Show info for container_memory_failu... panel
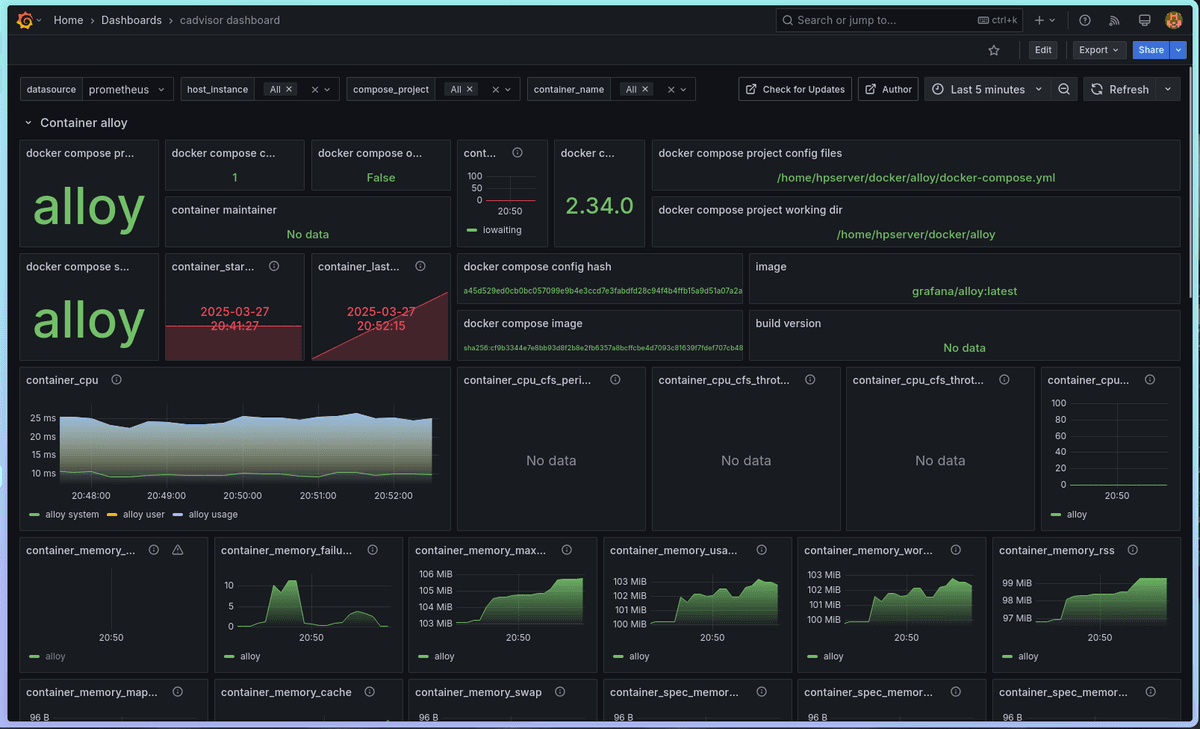 [373, 550]
